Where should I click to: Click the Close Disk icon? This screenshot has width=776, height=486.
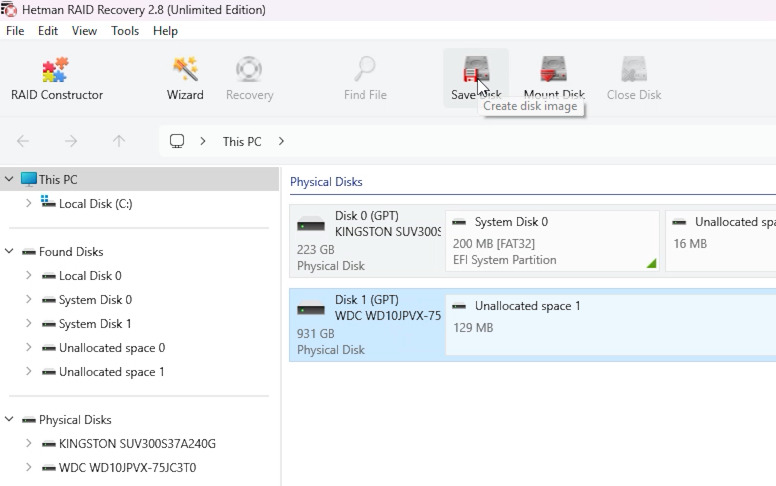(634, 69)
